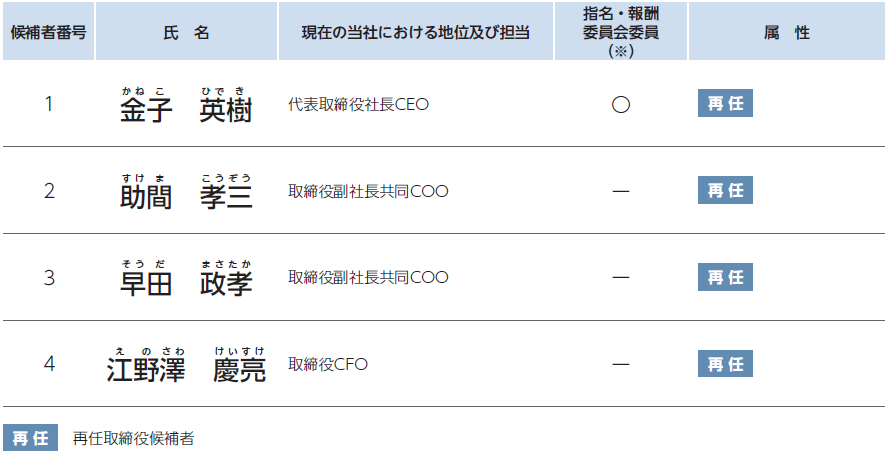Click the 再任取締役候補者 legend text

tap(134, 438)
